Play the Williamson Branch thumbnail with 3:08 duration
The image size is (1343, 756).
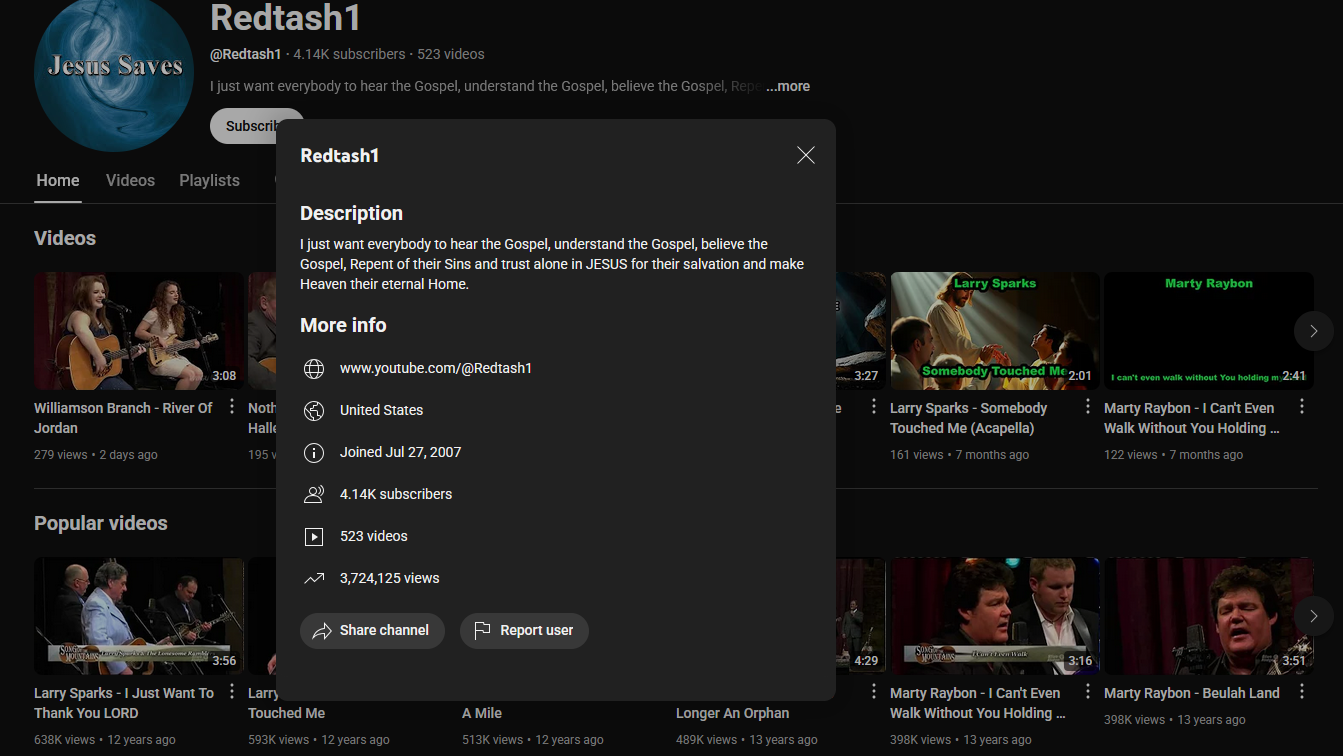point(139,331)
